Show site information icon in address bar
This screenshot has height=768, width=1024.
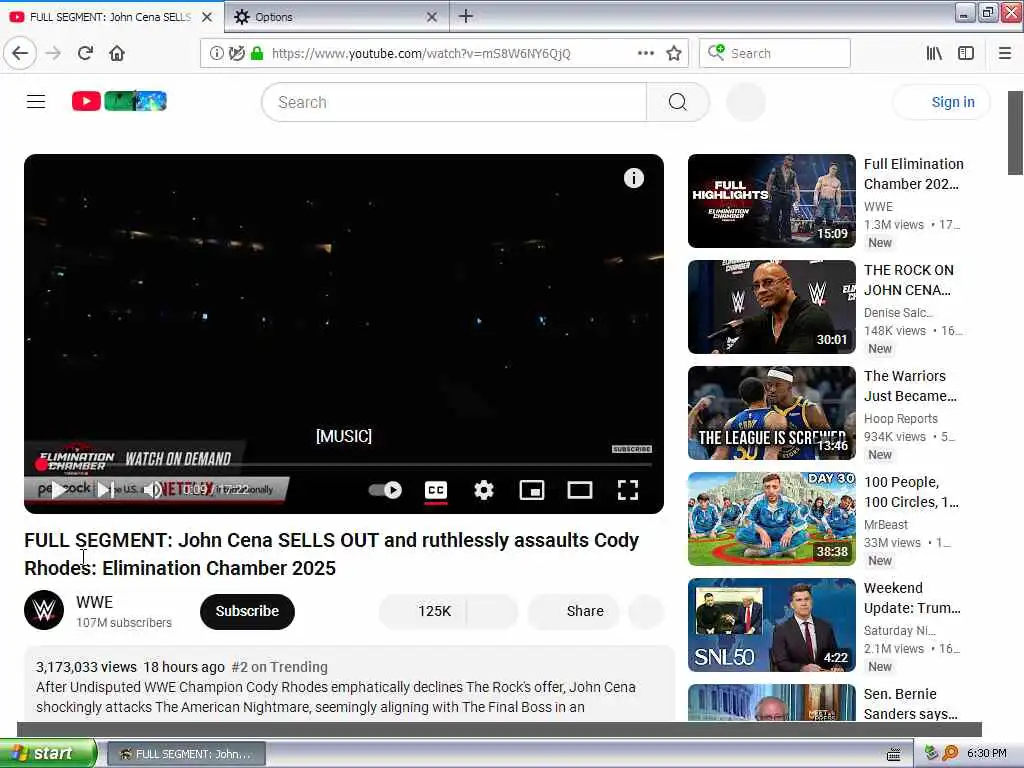[x=216, y=54]
